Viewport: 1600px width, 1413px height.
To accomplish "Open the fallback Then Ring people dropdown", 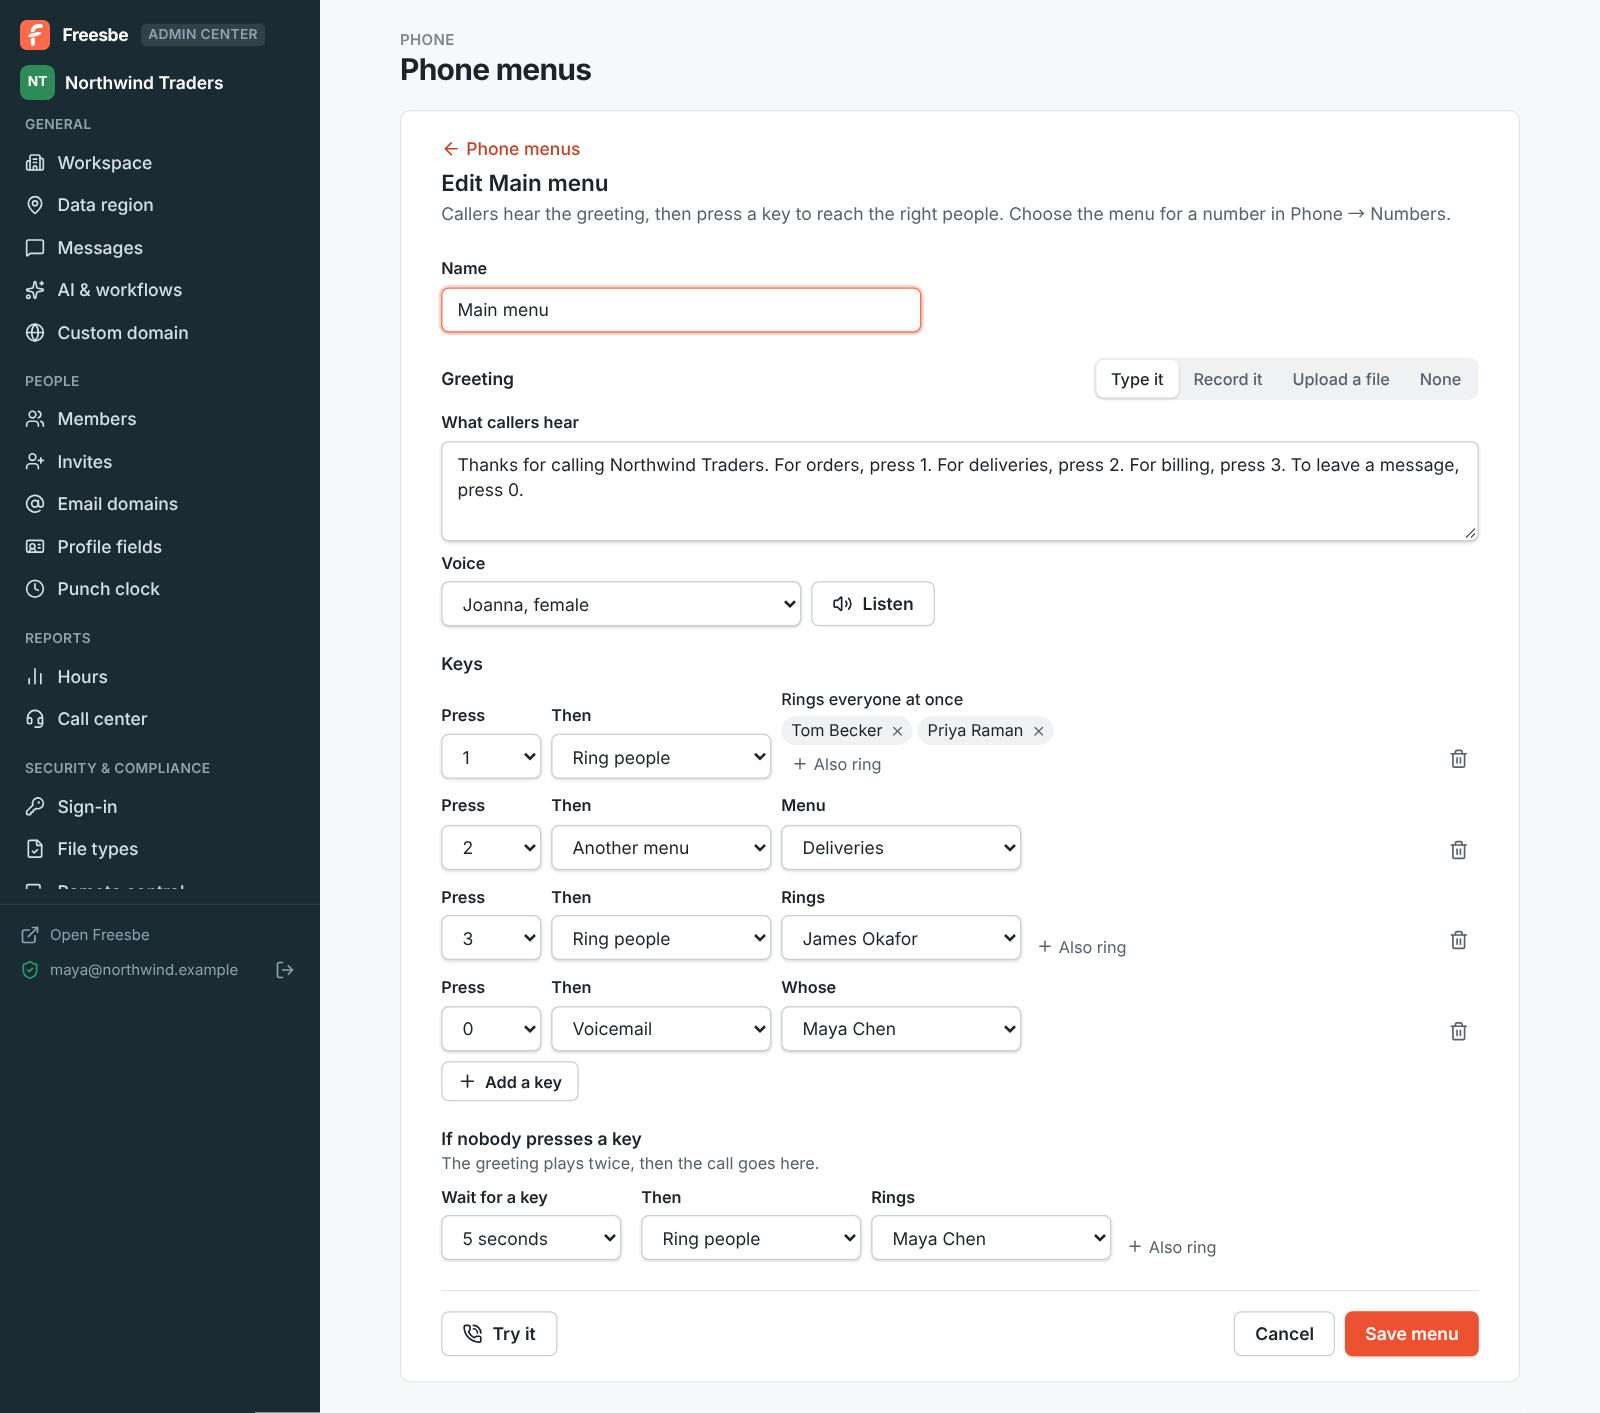I will coord(751,1238).
